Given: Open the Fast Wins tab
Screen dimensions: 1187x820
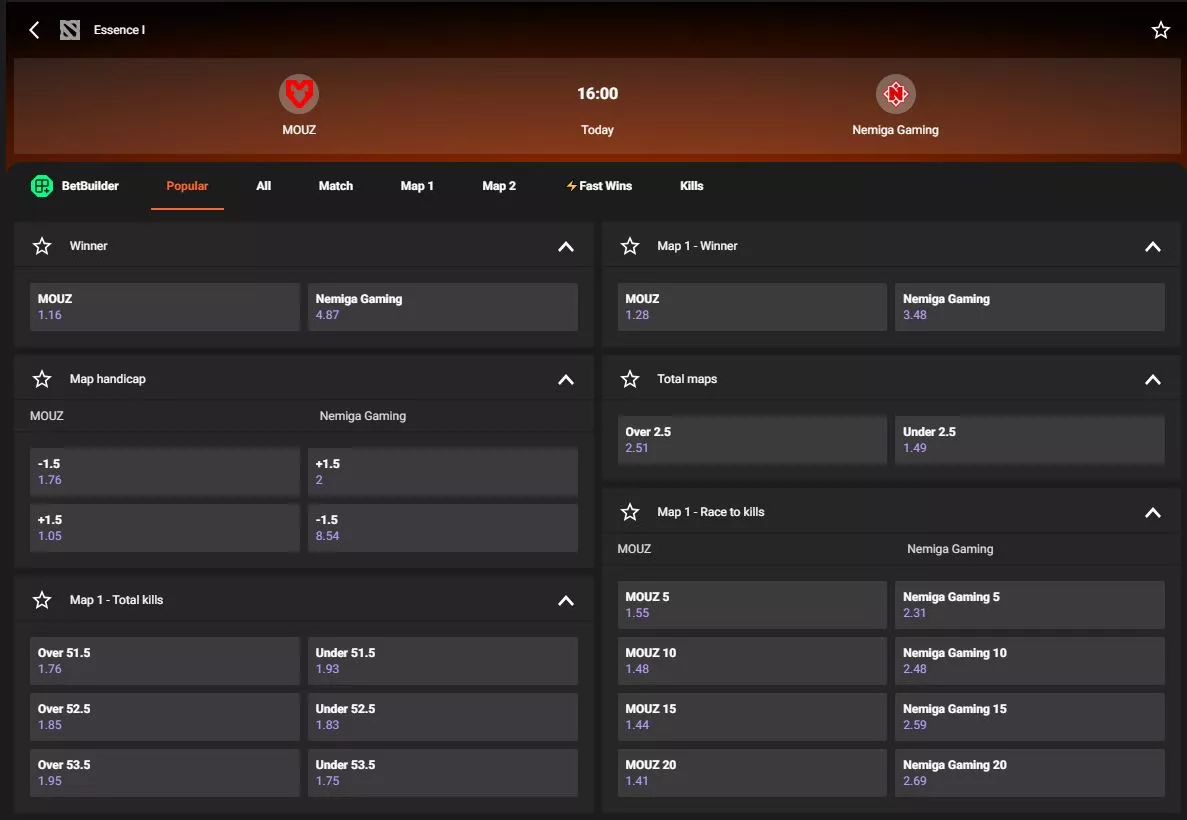Looking at the screenshot, I should pyautogui.click(x=599, y=186).
